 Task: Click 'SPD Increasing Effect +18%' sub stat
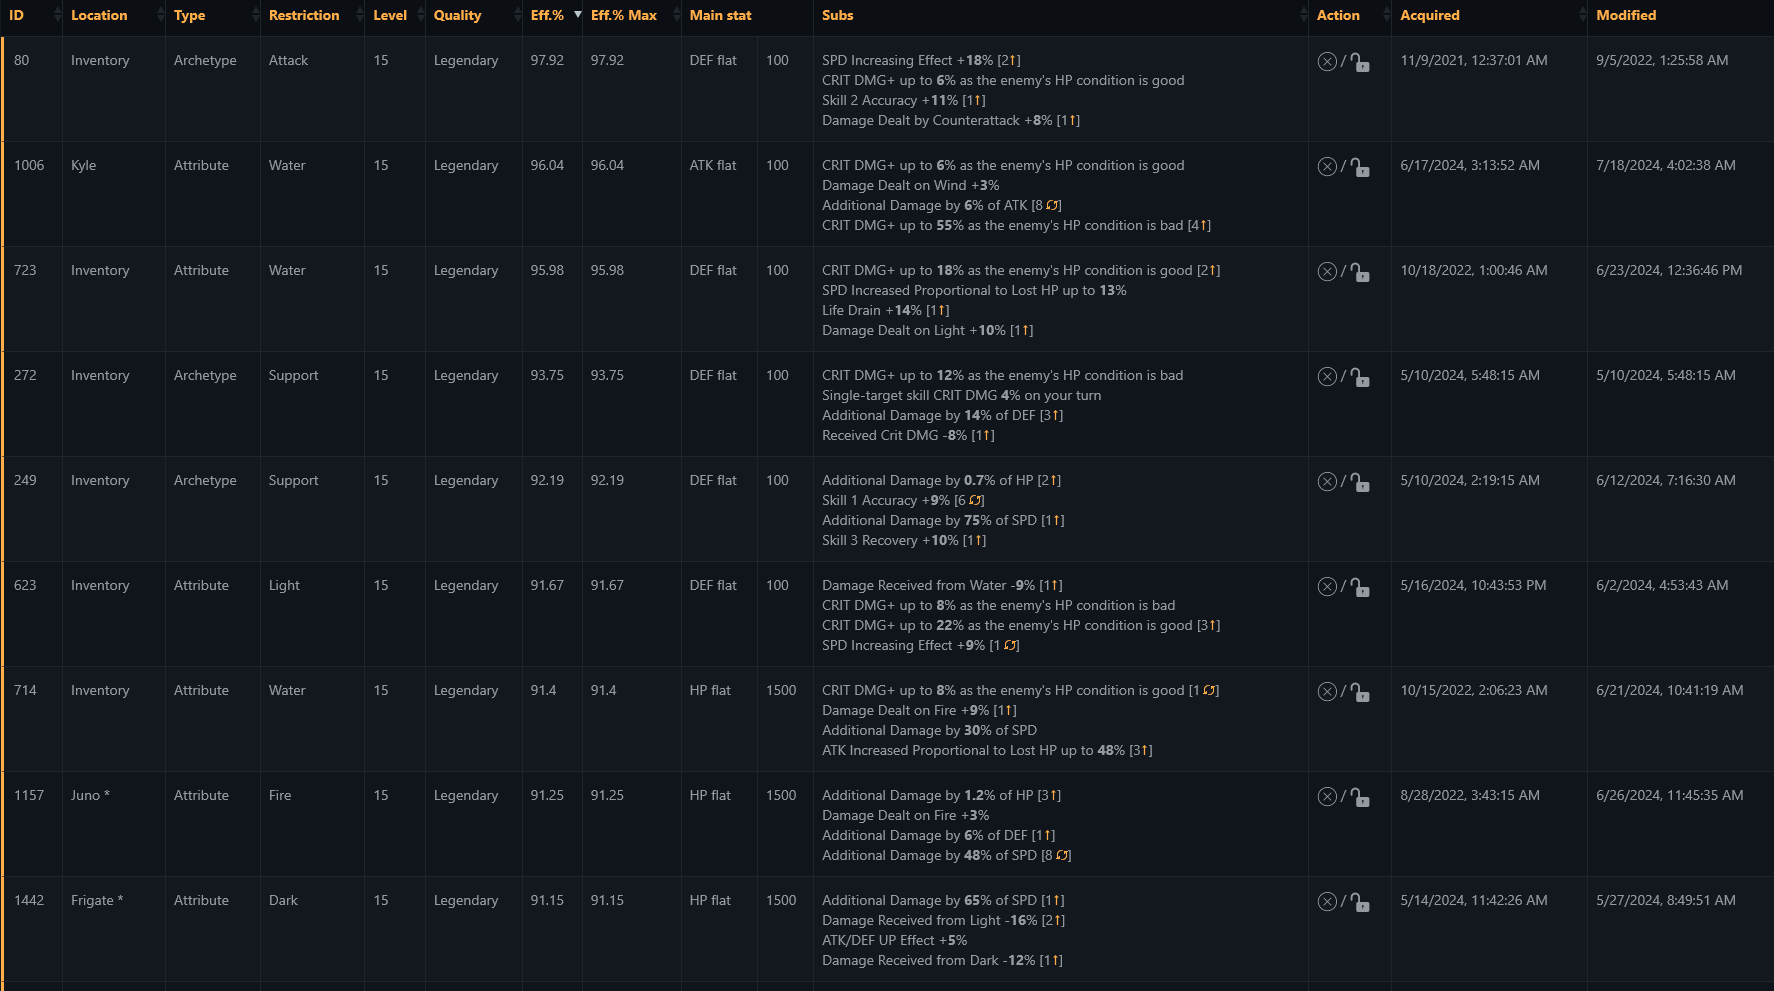908,60
